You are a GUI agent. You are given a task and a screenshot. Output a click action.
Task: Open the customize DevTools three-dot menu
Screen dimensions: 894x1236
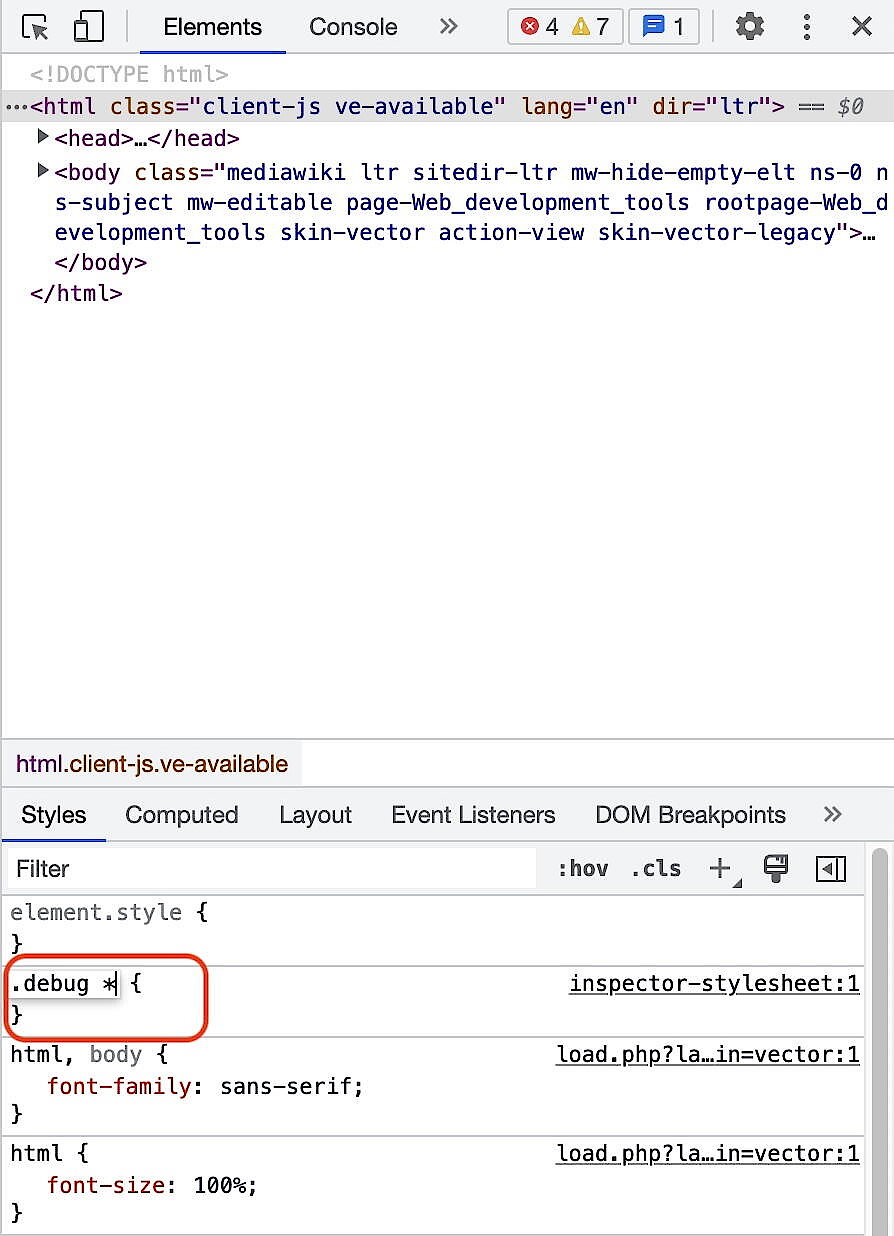807,27
